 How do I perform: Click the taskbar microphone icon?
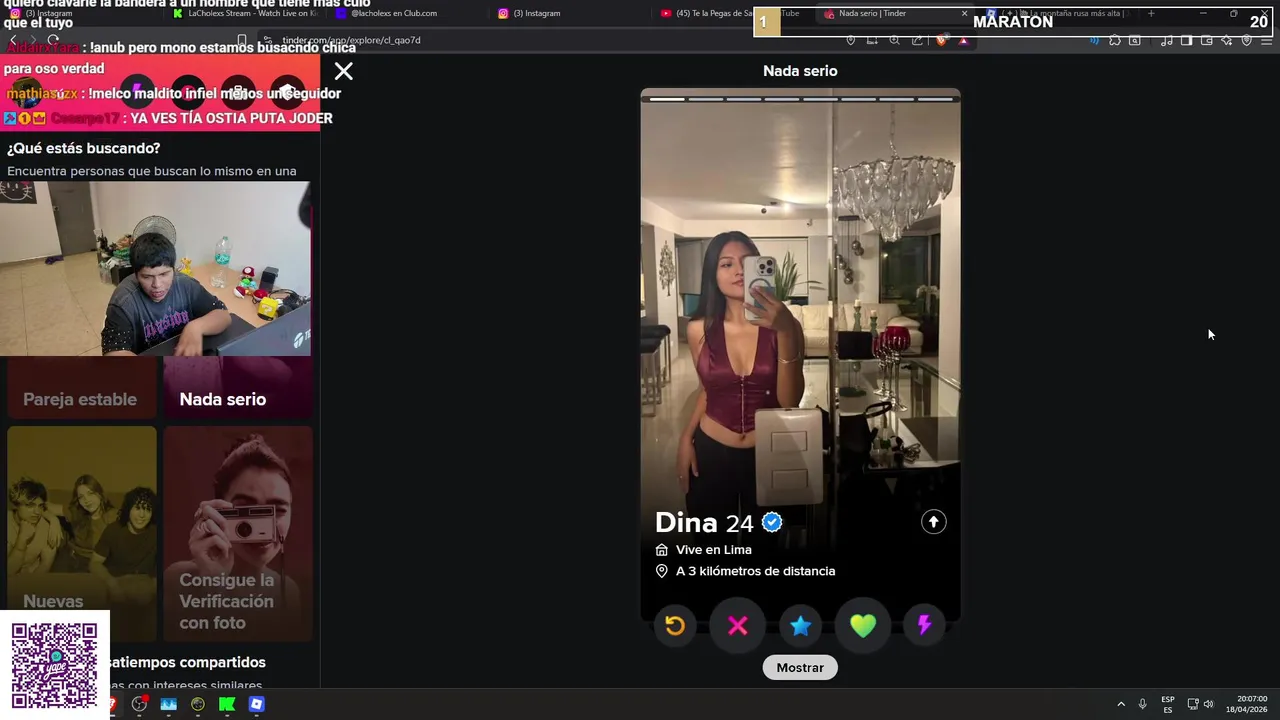[x=1142, y=704]
